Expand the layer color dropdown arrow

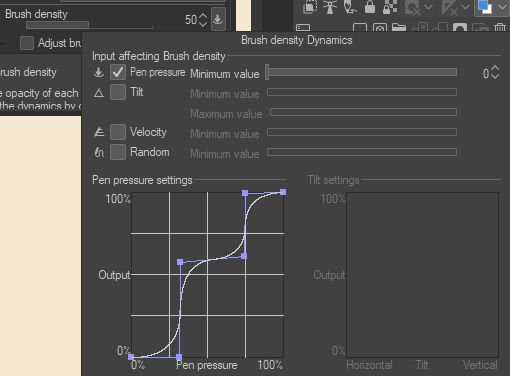[x=501, y=7]
